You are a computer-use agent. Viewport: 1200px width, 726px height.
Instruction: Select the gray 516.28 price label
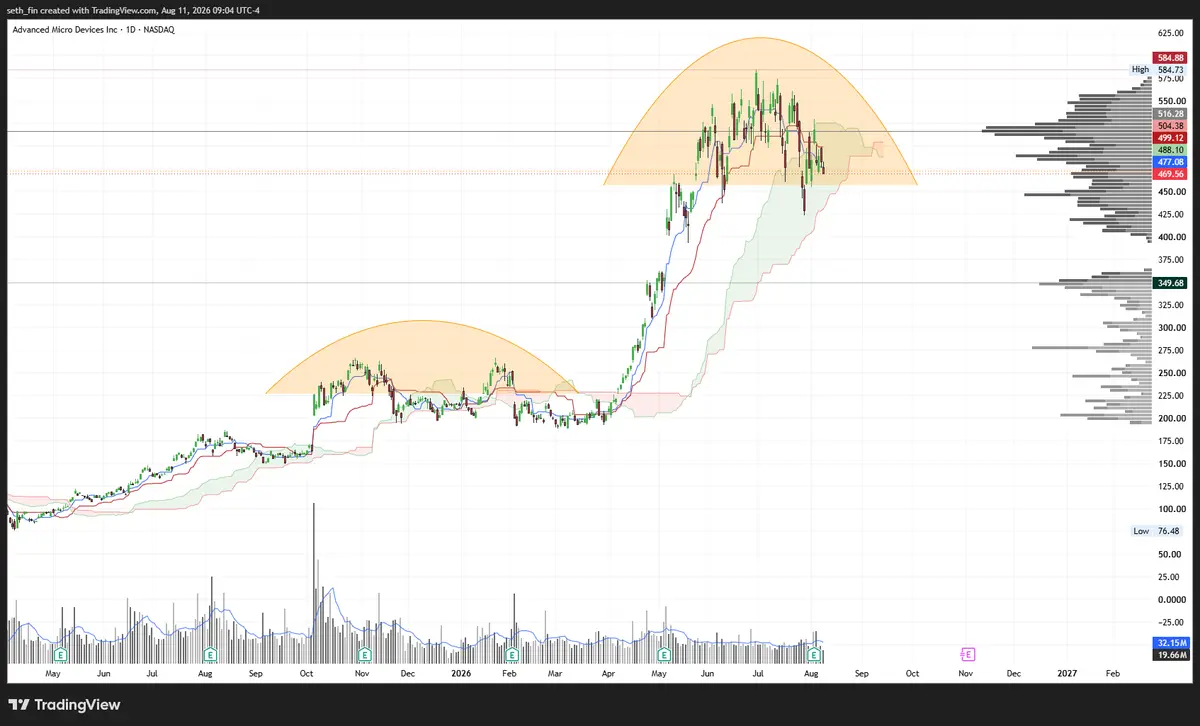pos(1170,114)
